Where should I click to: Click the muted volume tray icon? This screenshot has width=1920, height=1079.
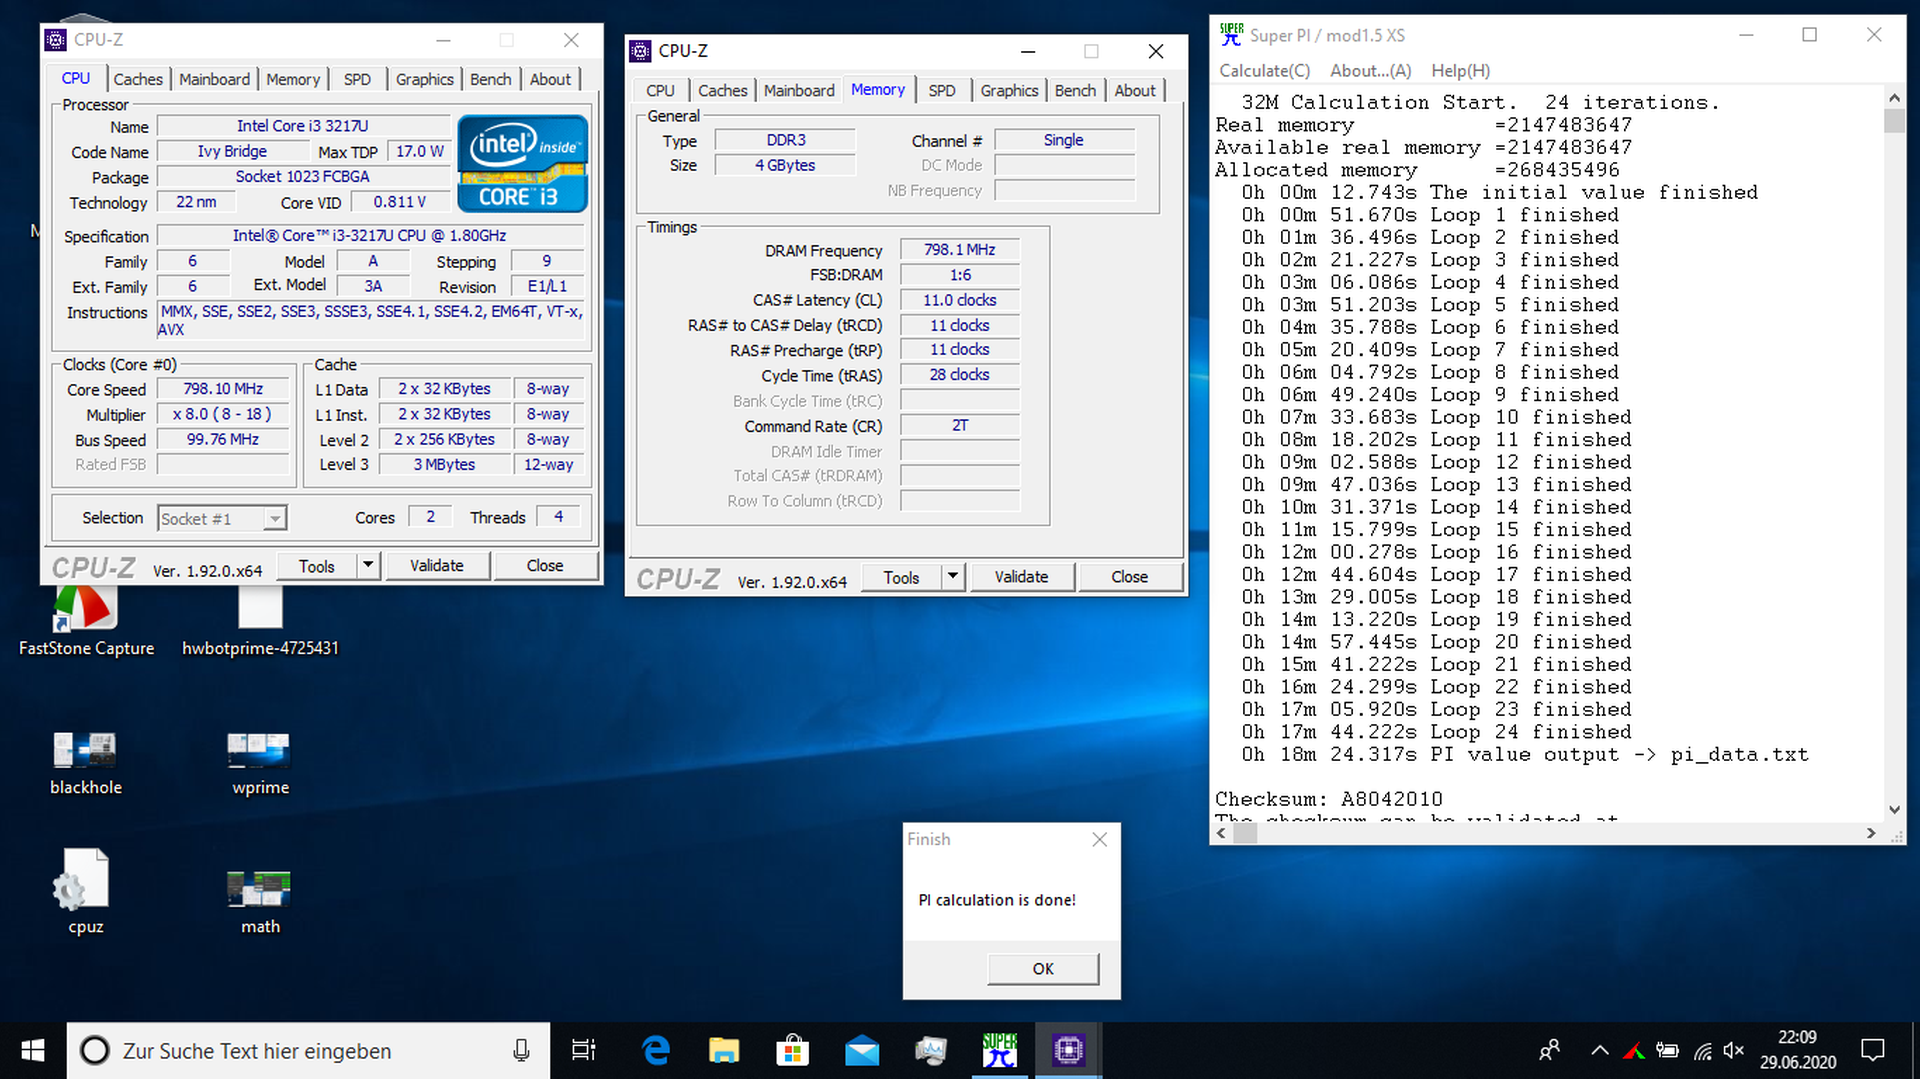pyautogui.click(x=1734, y=1050)
